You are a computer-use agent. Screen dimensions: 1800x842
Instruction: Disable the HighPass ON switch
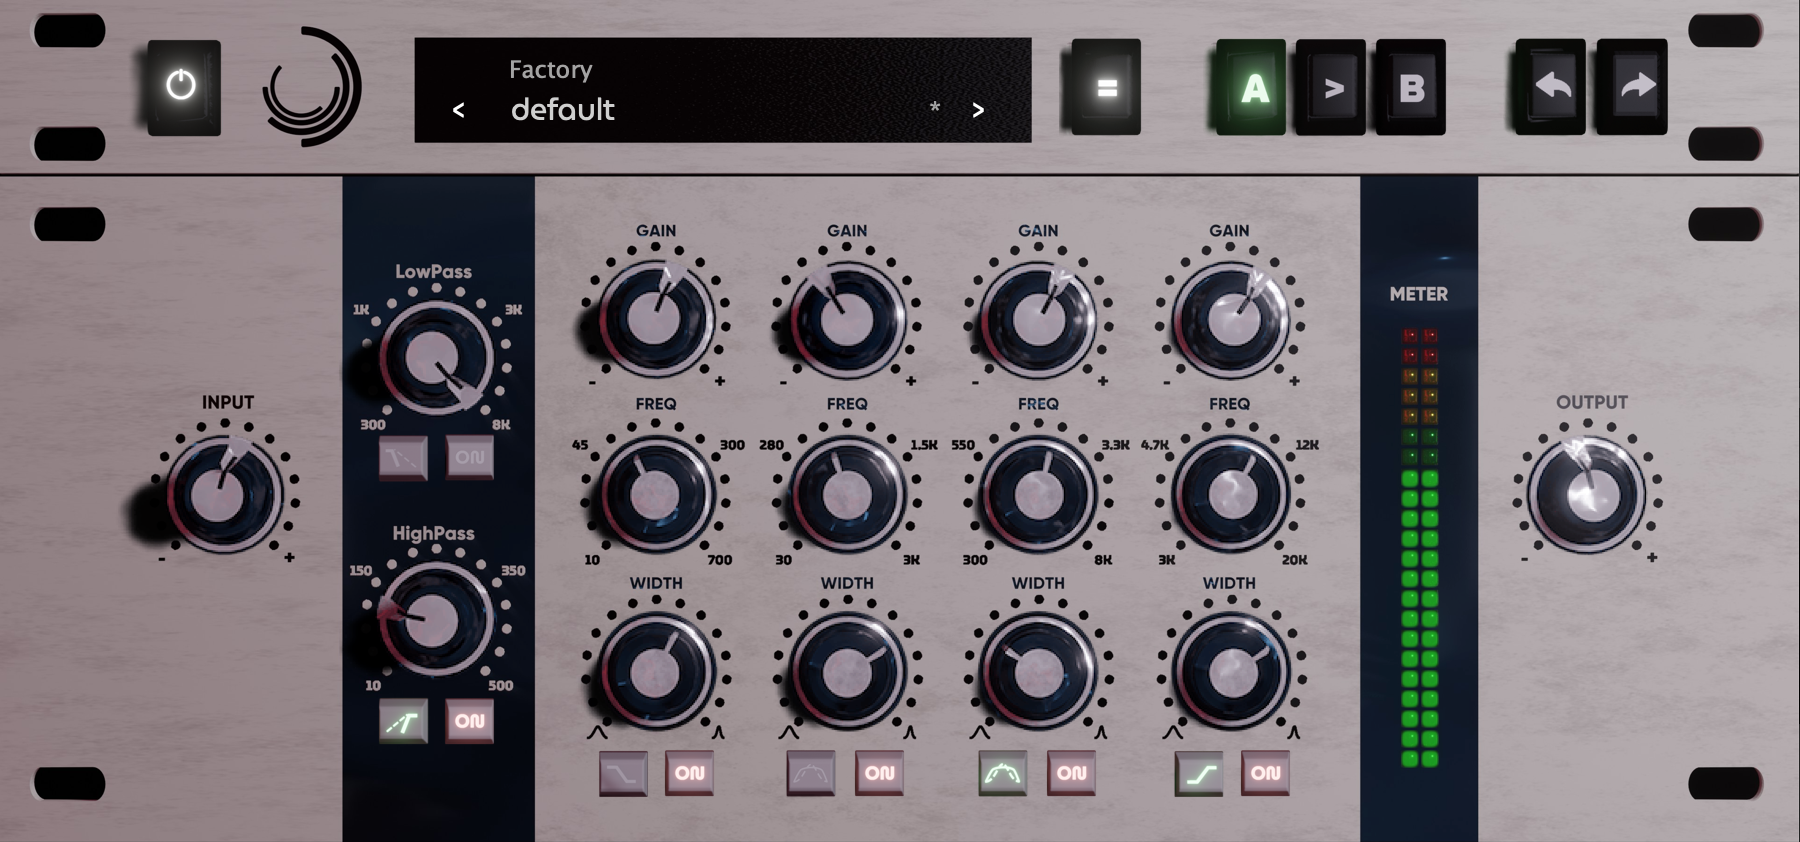coord(470,722)
